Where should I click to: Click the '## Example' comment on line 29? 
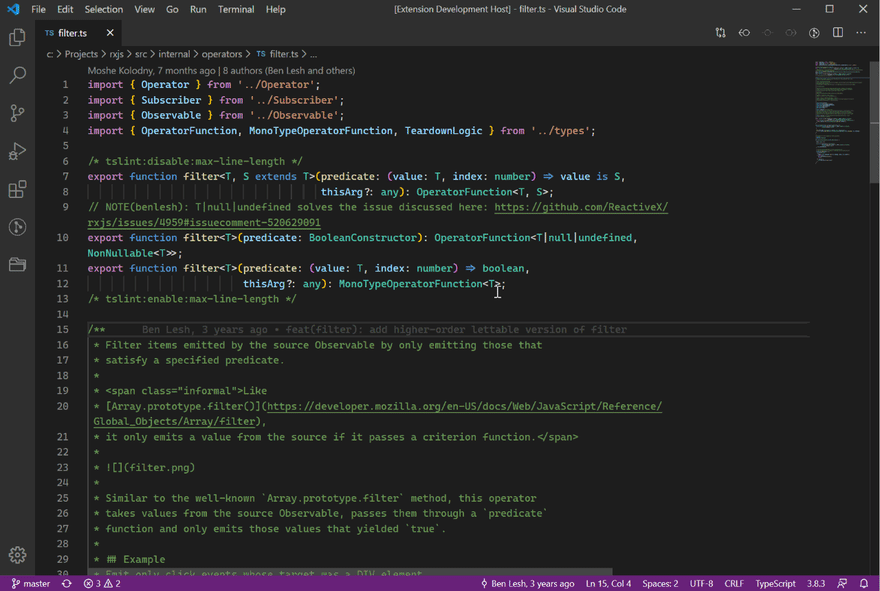(x=135, y=560)
